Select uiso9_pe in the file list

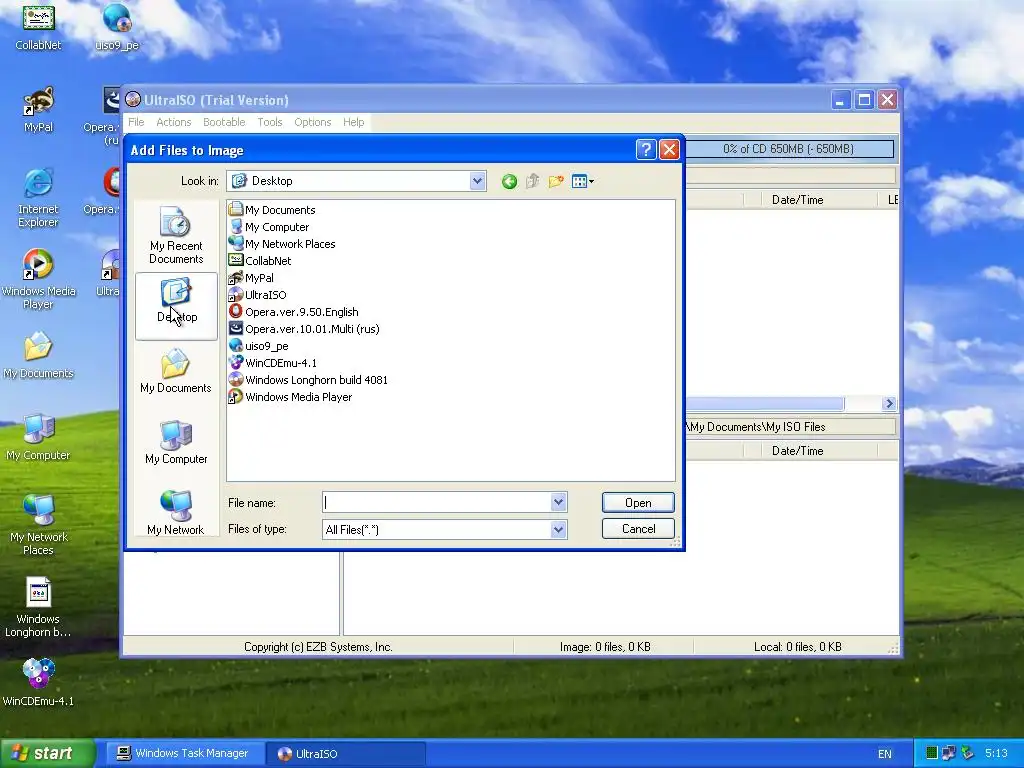(259, 345)
